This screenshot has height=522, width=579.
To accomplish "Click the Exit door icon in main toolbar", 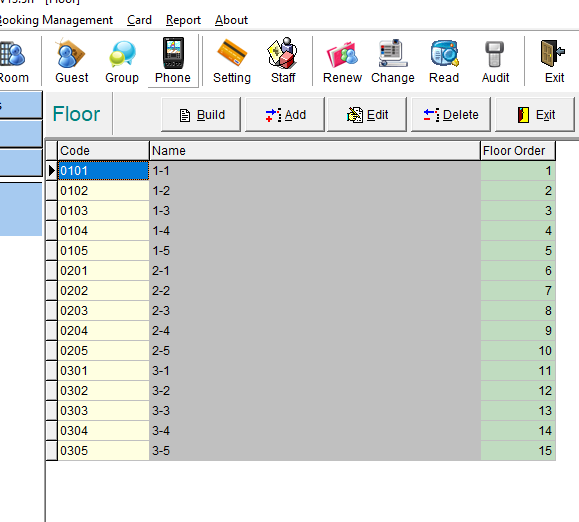I will (554, 61).
